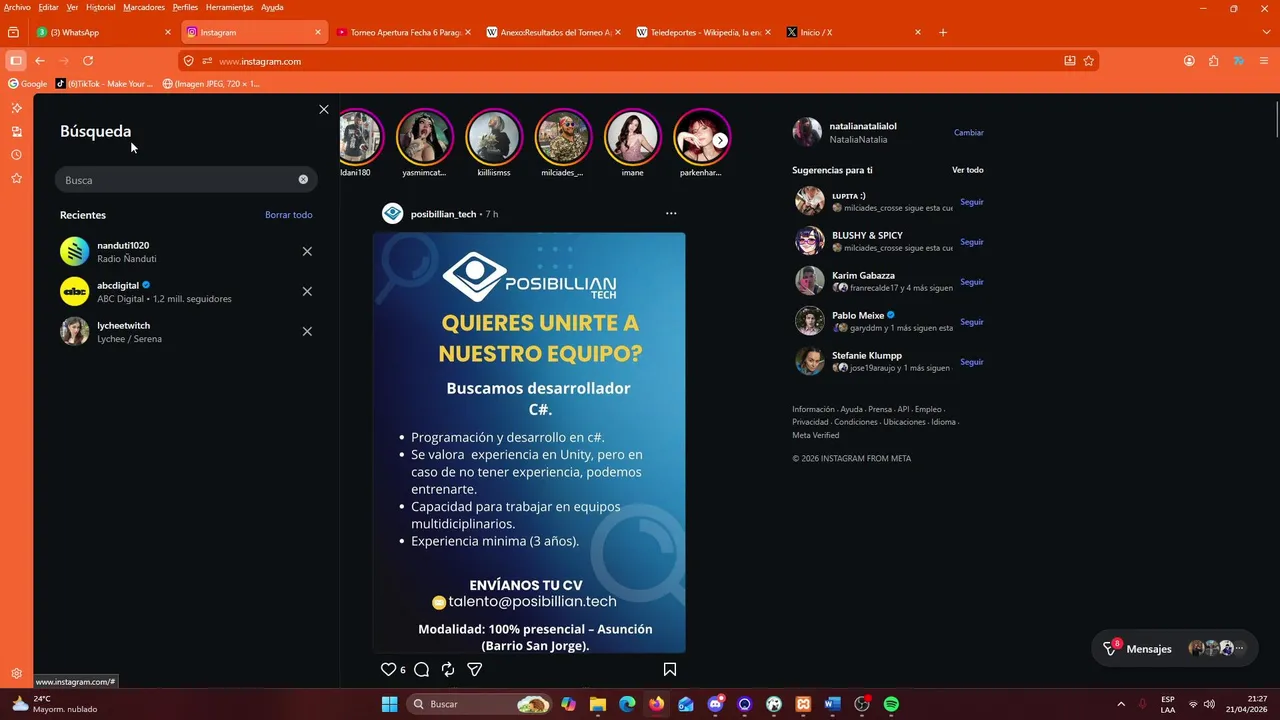The width and height of the screenshot is (1280, 720).
Task: Follow BLUSHY & SPICY suggestion
Action: [971, 242]
